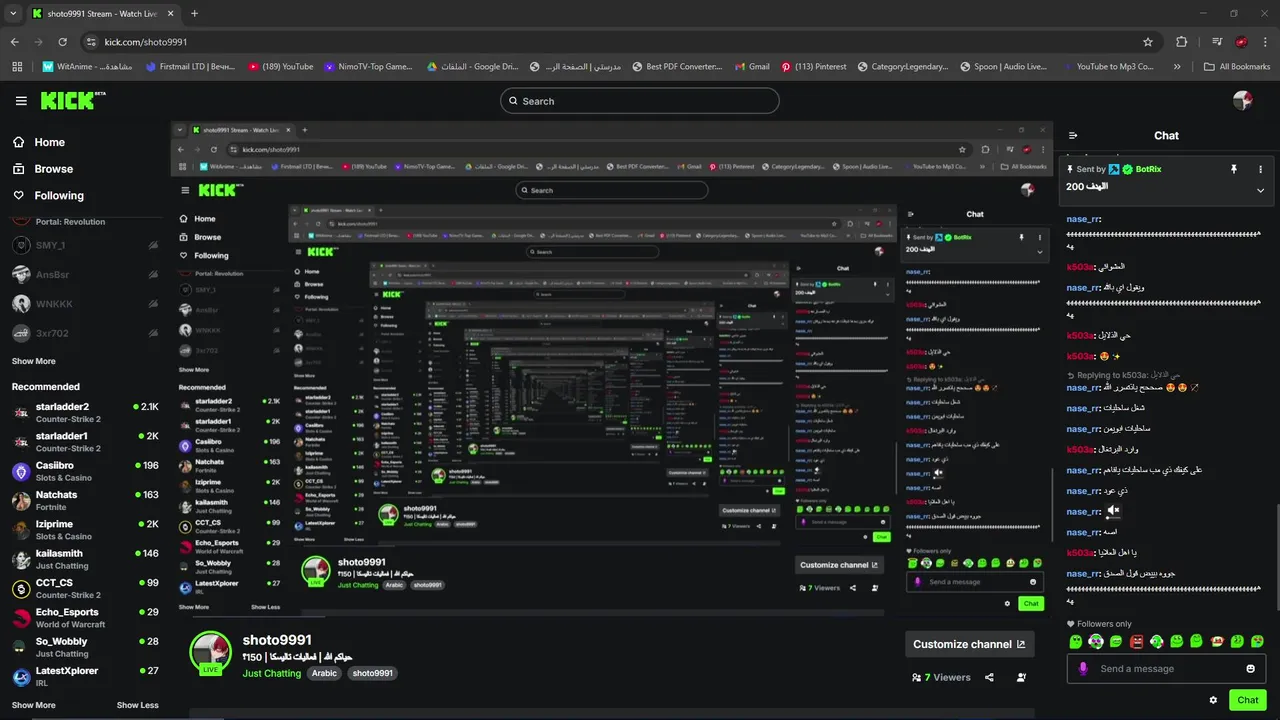The height and width of the screenshot is (720, 1280).
Task: Click Show Less under Recommended
Action: [x=137, y=705]
